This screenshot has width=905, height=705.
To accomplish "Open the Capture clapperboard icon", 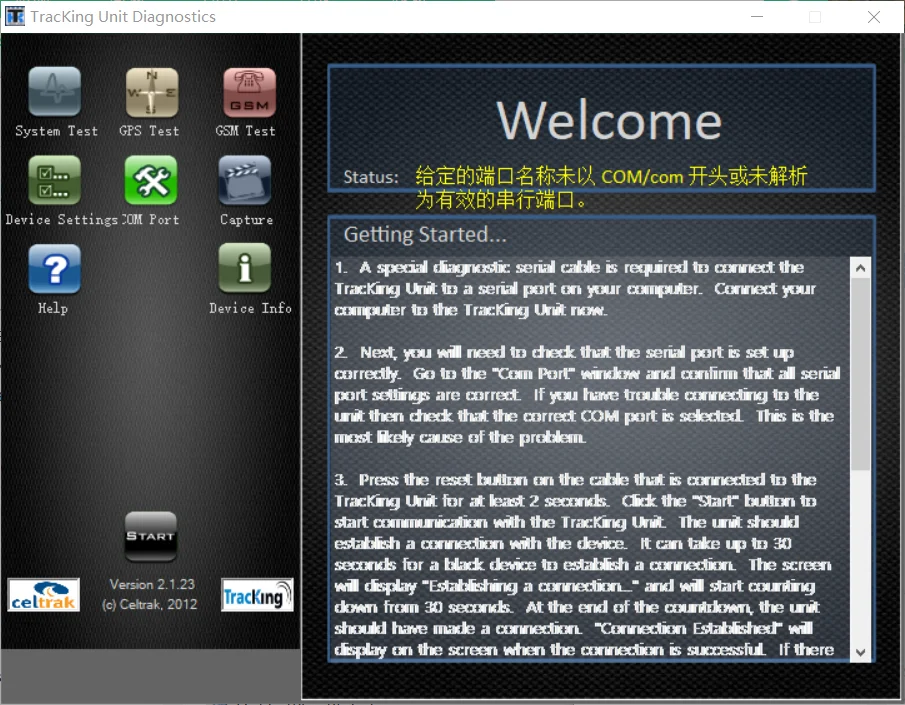I will [245, 180].
